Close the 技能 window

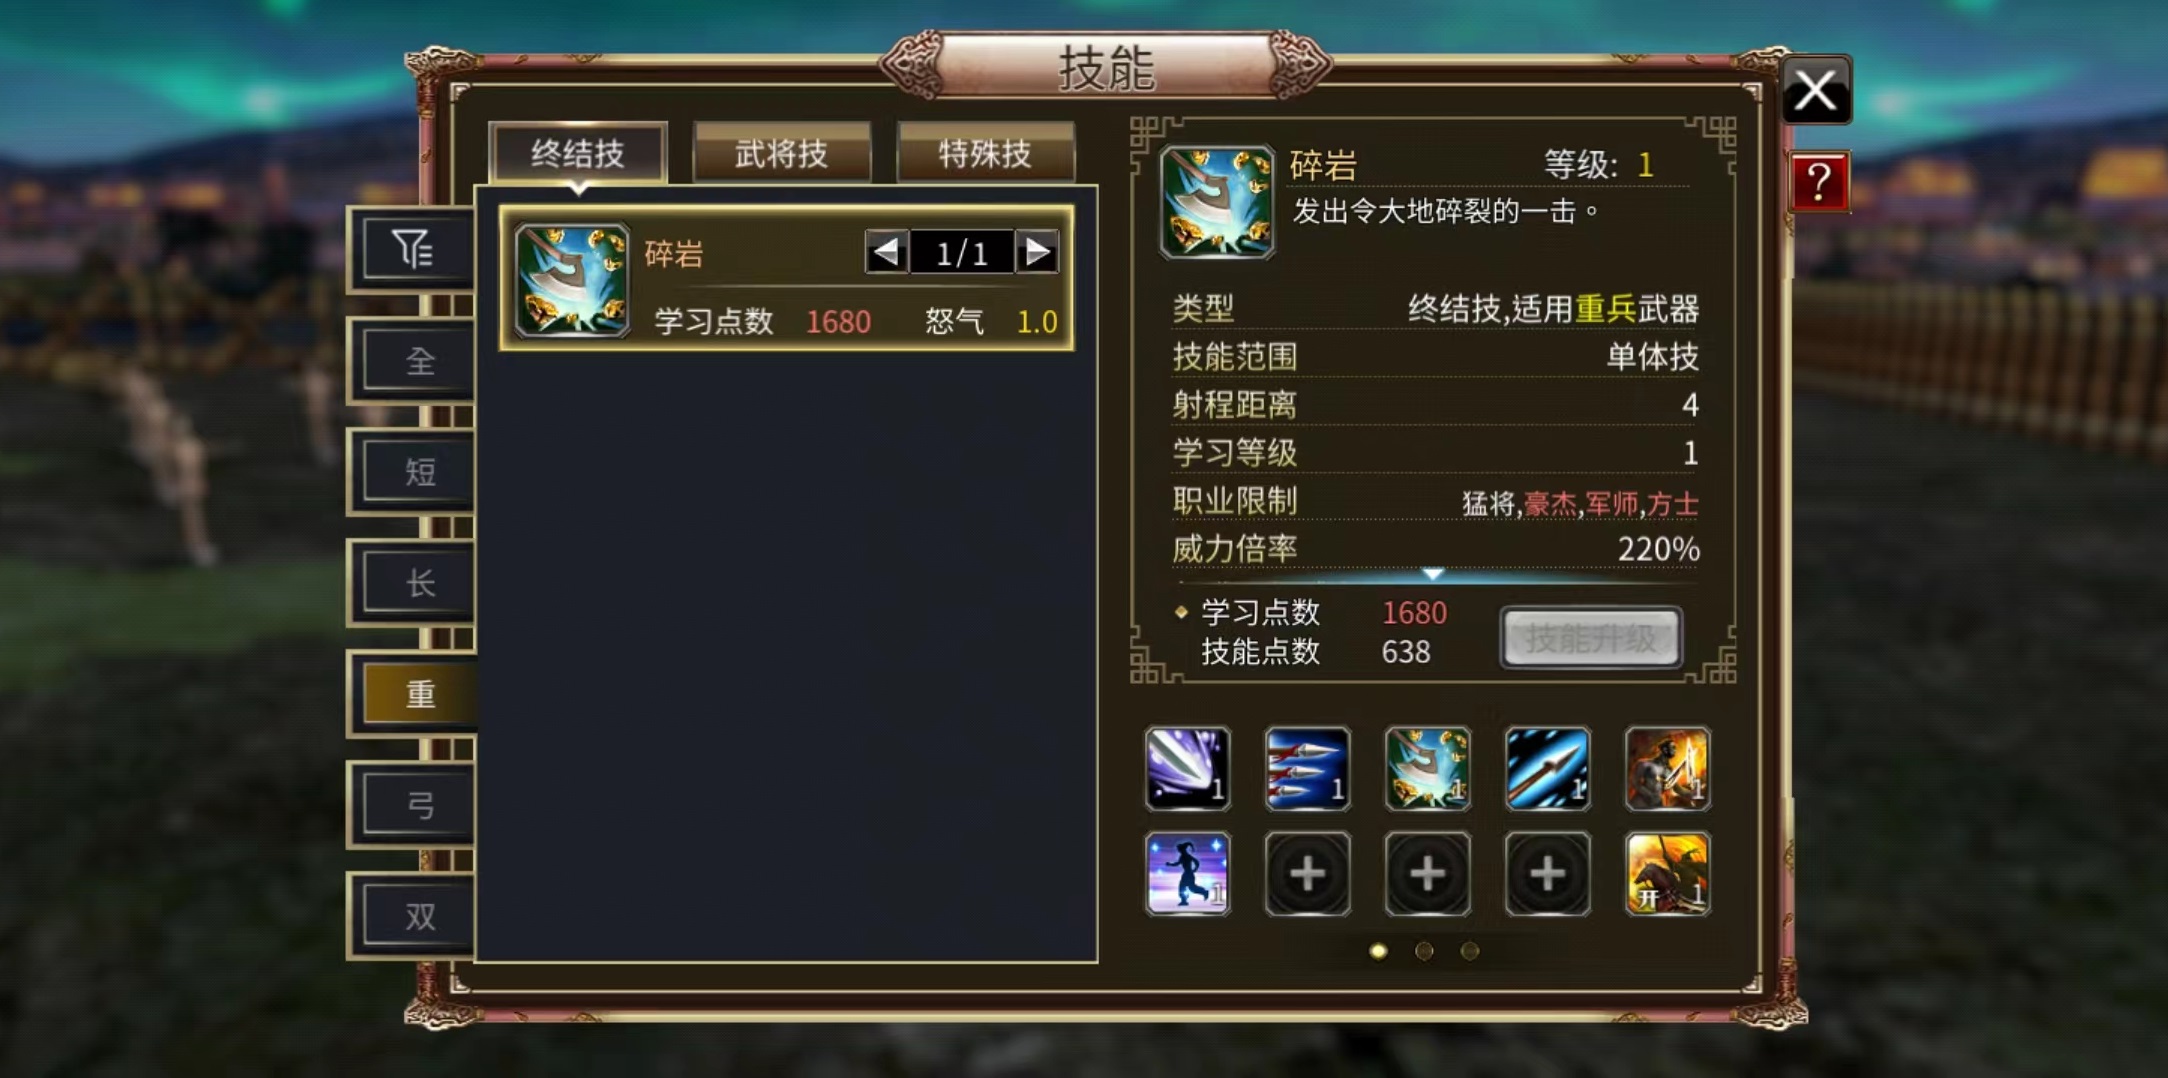1815,91
